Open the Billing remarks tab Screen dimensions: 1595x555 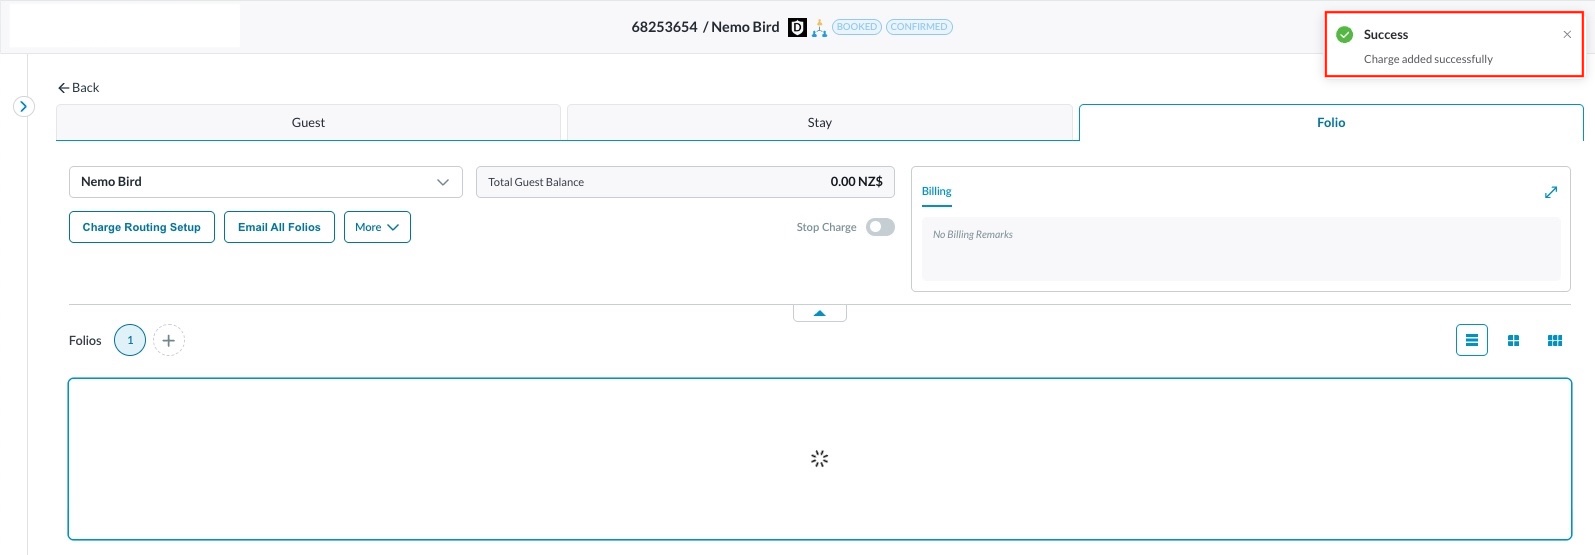point(936,191)
